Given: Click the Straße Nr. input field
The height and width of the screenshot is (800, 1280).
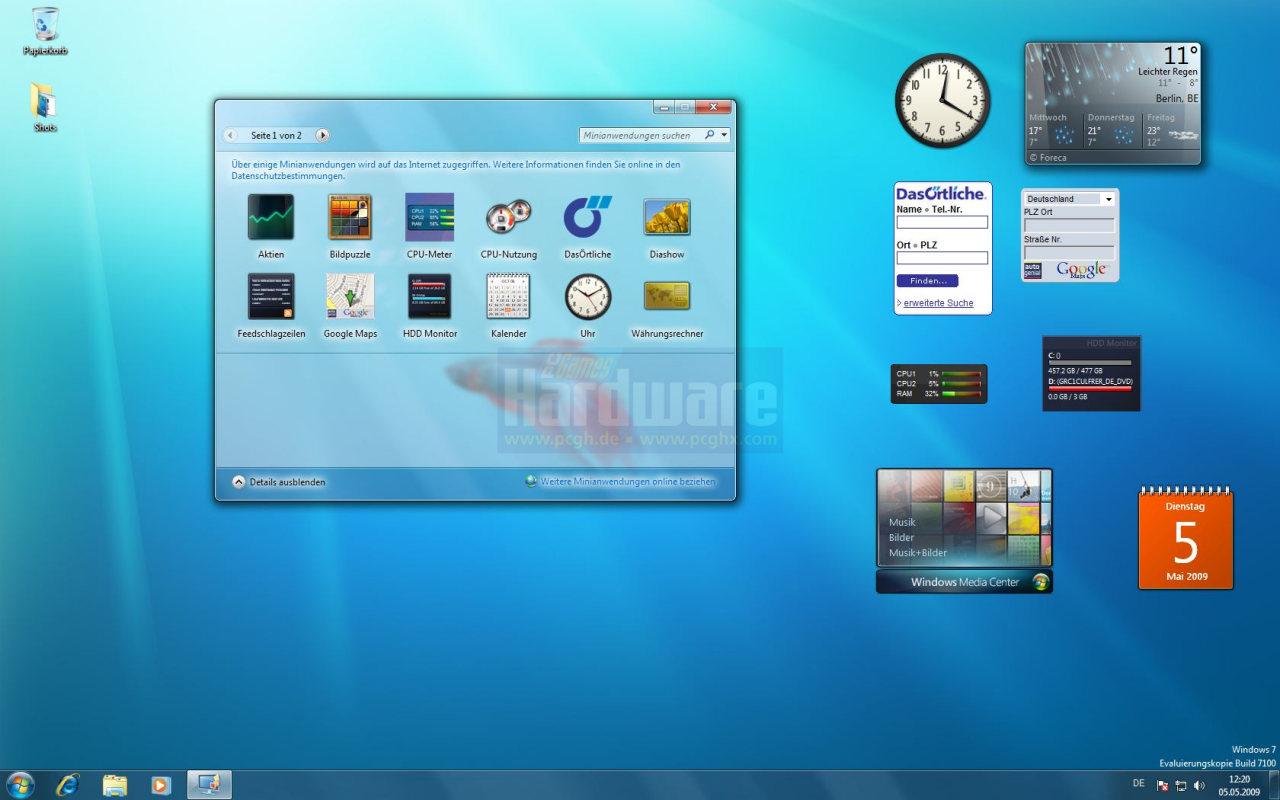Looking at the screenshot, I should click(1069, 253).
